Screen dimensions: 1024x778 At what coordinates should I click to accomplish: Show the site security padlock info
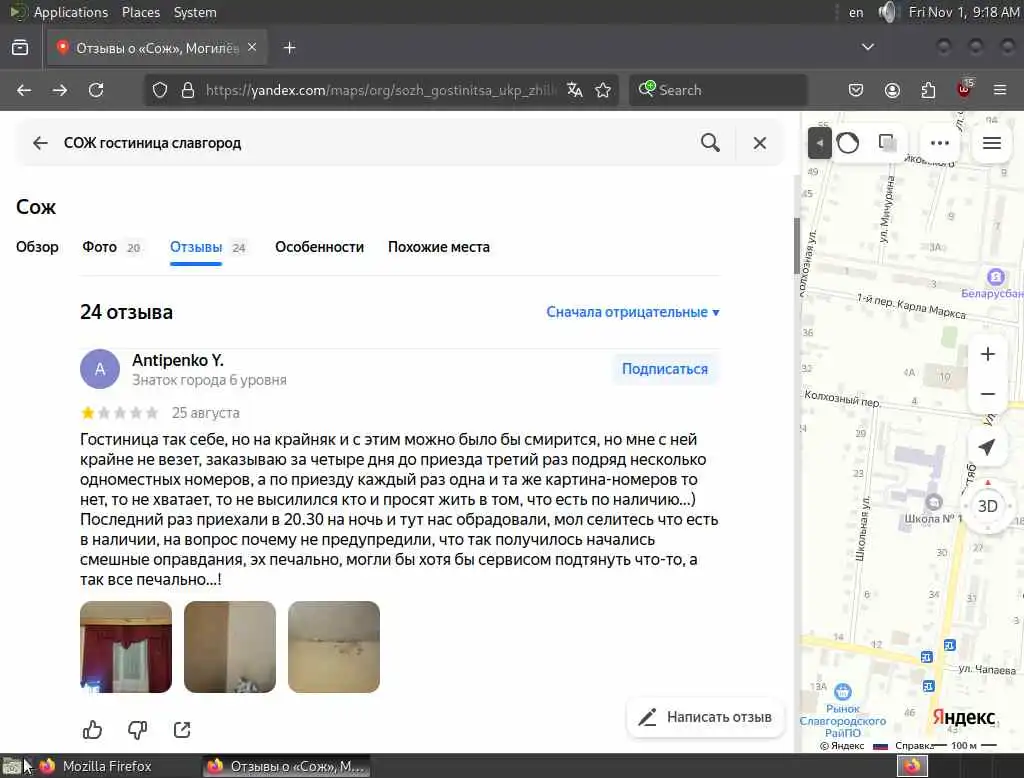pos(188,90)
